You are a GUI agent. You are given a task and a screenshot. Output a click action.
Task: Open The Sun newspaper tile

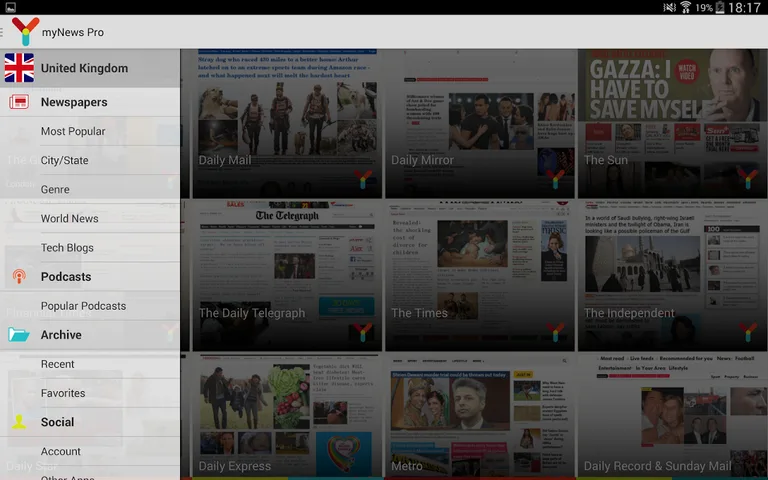click(x=672, y=123)
